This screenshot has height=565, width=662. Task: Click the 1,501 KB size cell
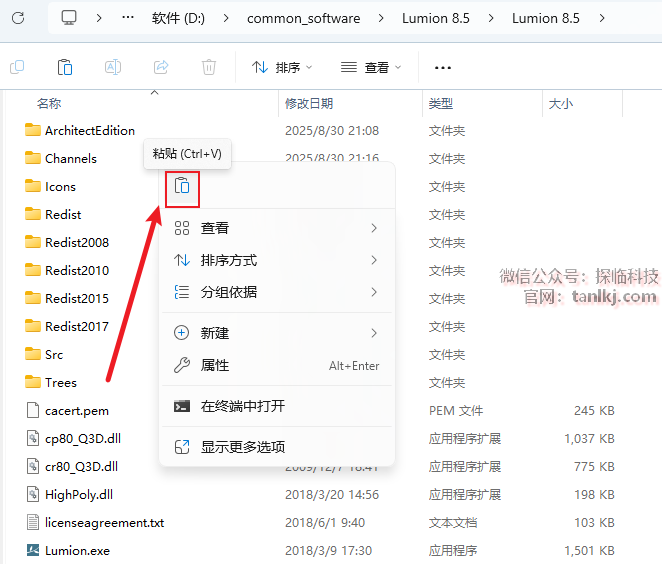589,550
